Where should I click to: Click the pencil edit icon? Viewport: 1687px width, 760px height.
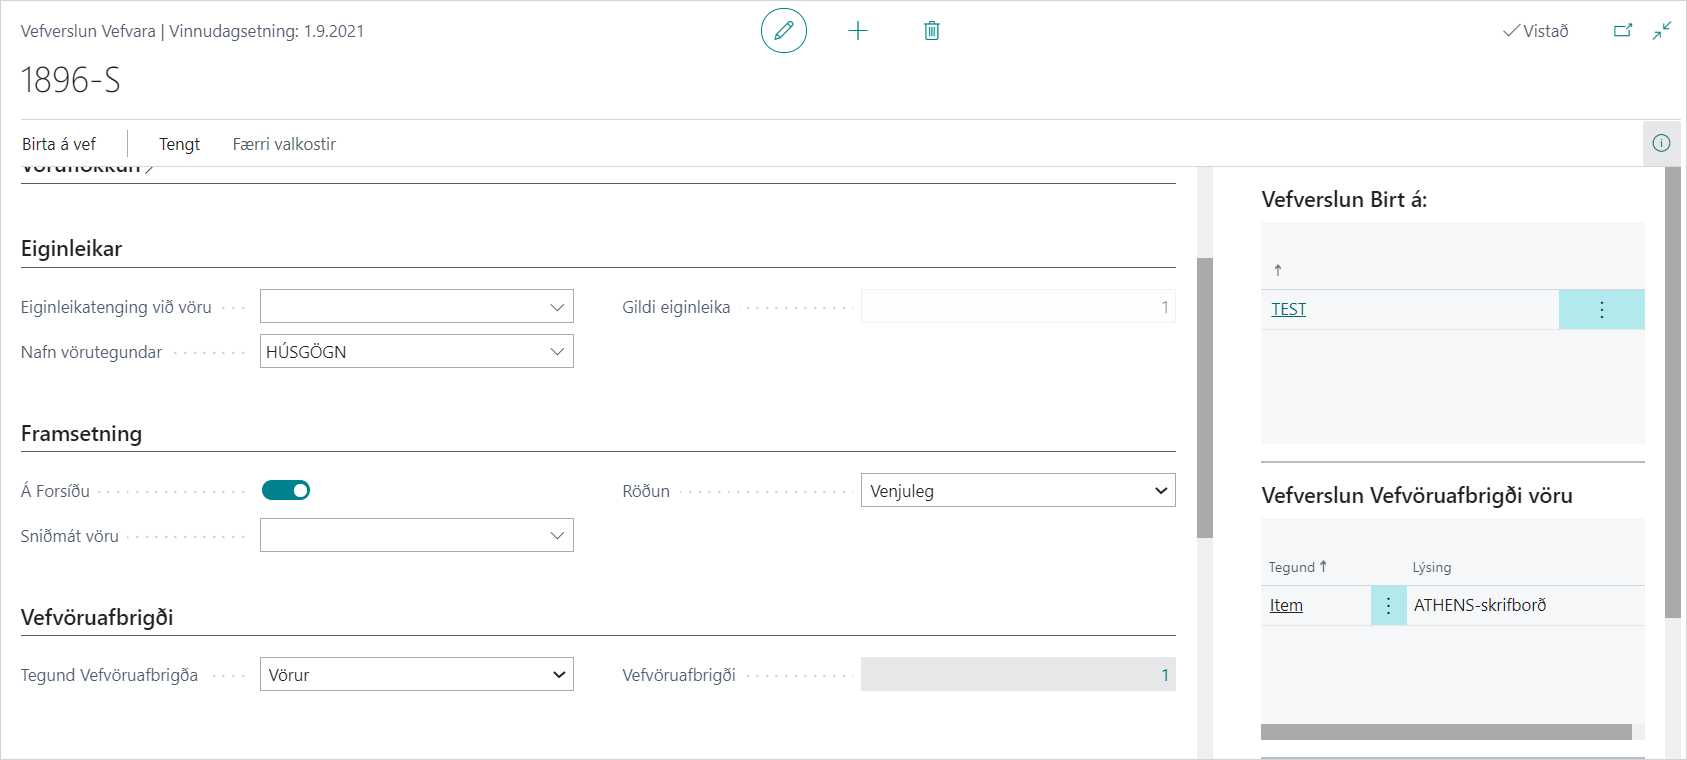[x=783, y=31]
